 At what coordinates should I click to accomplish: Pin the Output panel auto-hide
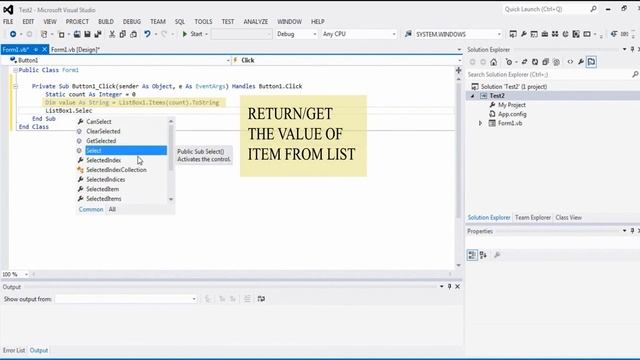449,287
